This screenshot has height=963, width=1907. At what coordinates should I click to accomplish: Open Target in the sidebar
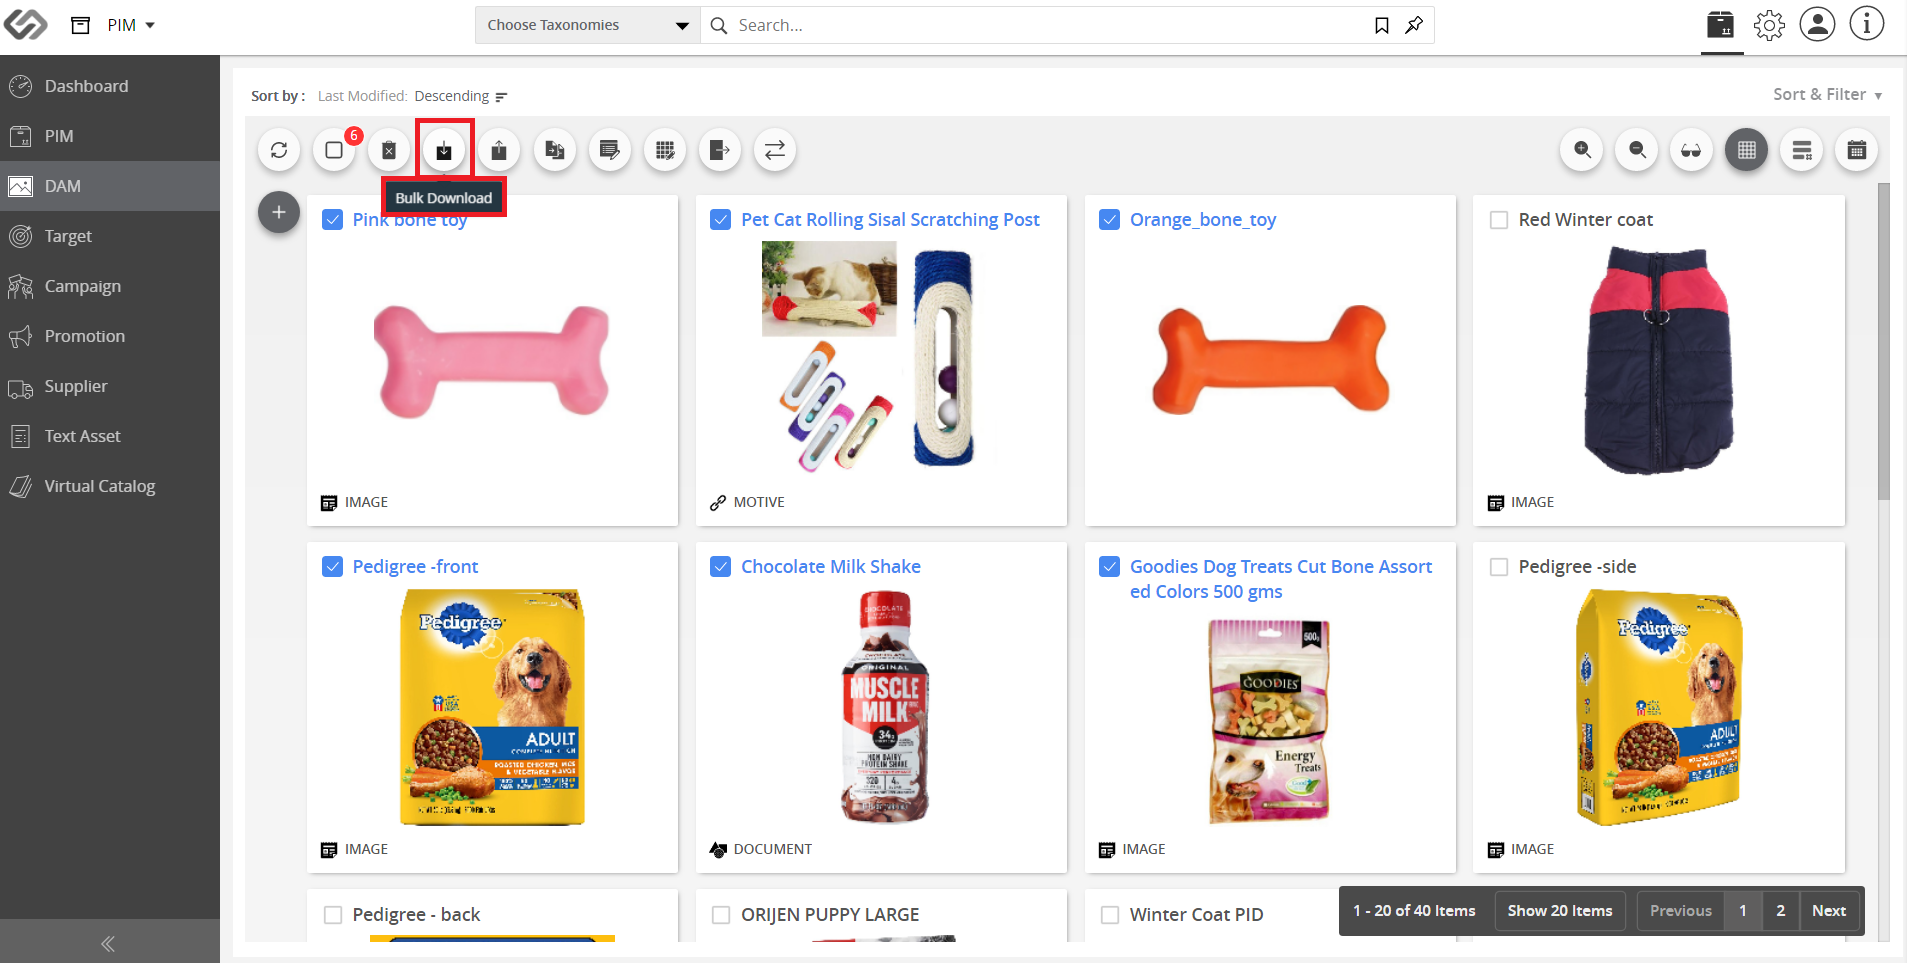(110, 236)
